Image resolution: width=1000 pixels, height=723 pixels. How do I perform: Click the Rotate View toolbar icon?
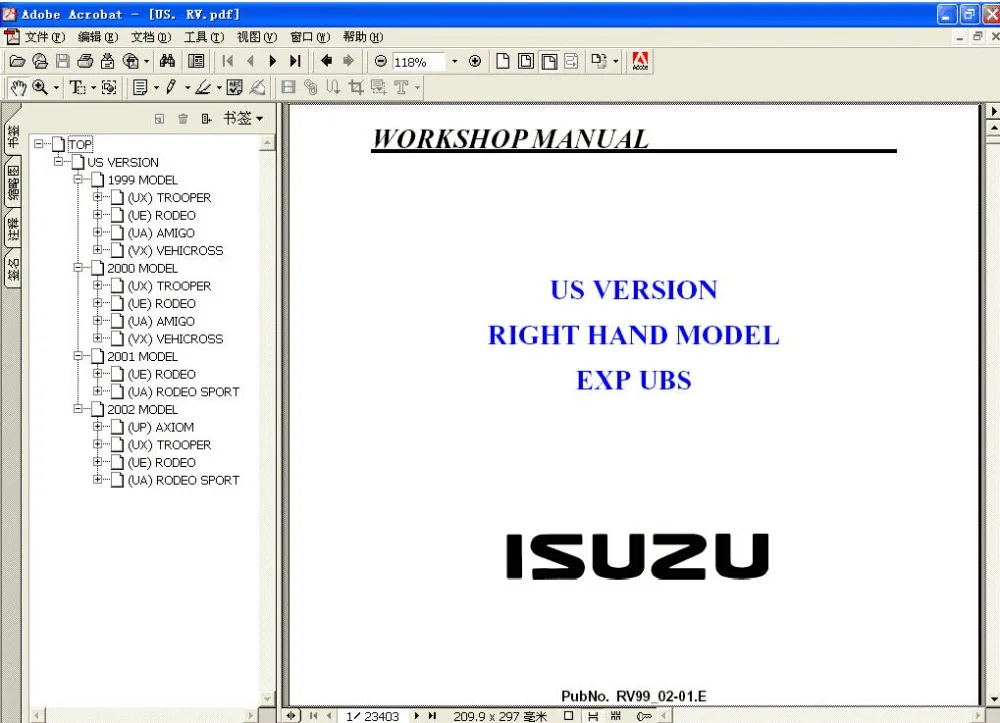click(598, 61)
